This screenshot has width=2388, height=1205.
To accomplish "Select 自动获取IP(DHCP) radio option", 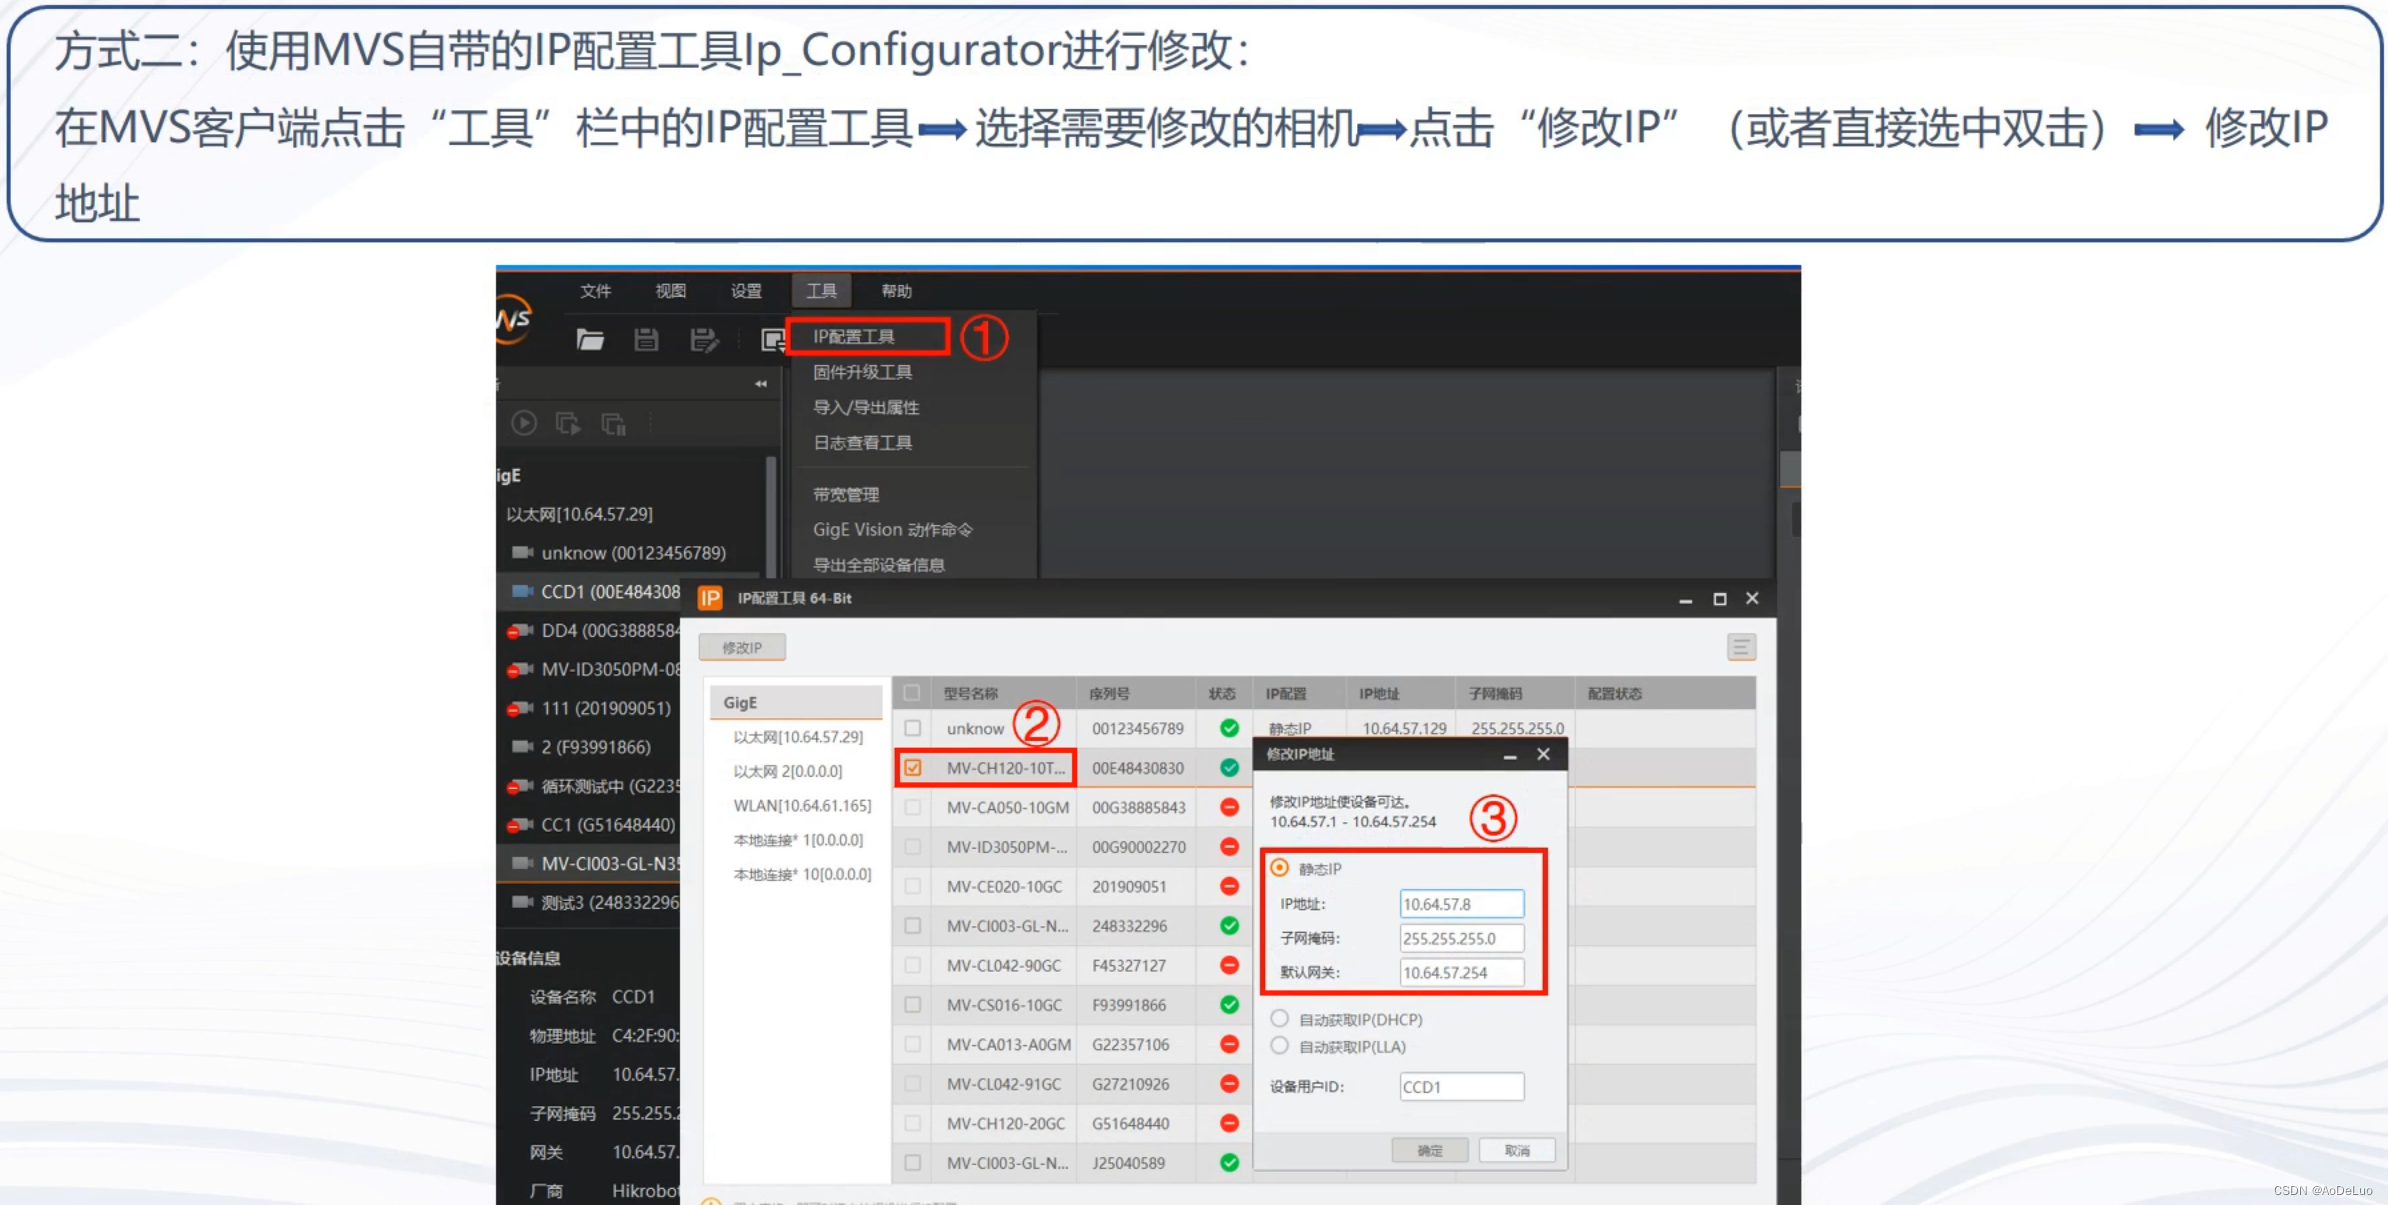I will pos(1280,1019).
